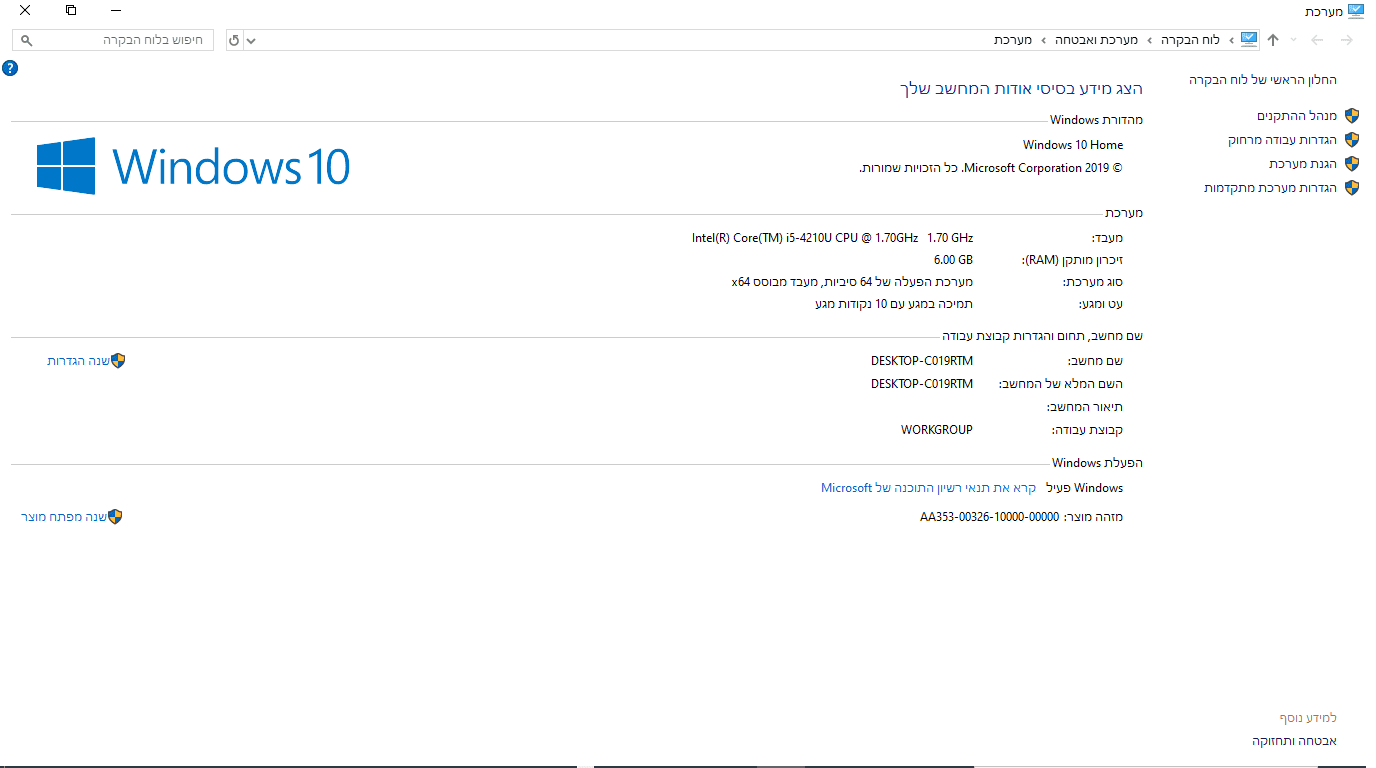Open 'הגדרות מערכת מתקדמות' advanced settings link
The height and width of the screenshot is (768, 1376).
click(x=1270, y=188)
